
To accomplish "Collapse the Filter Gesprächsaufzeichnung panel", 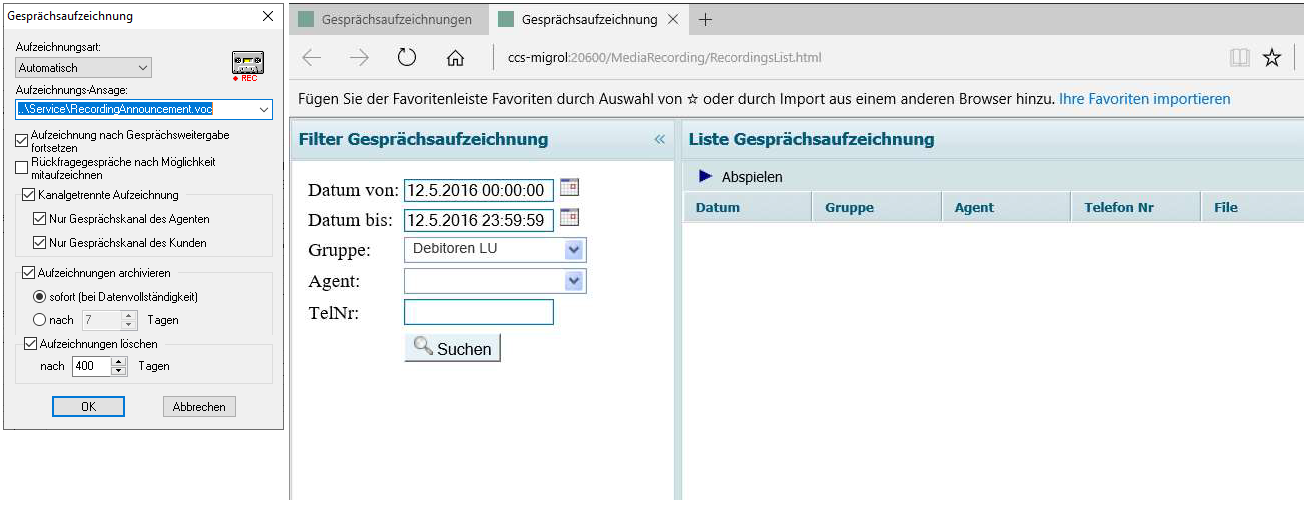I will pos(659,139).
